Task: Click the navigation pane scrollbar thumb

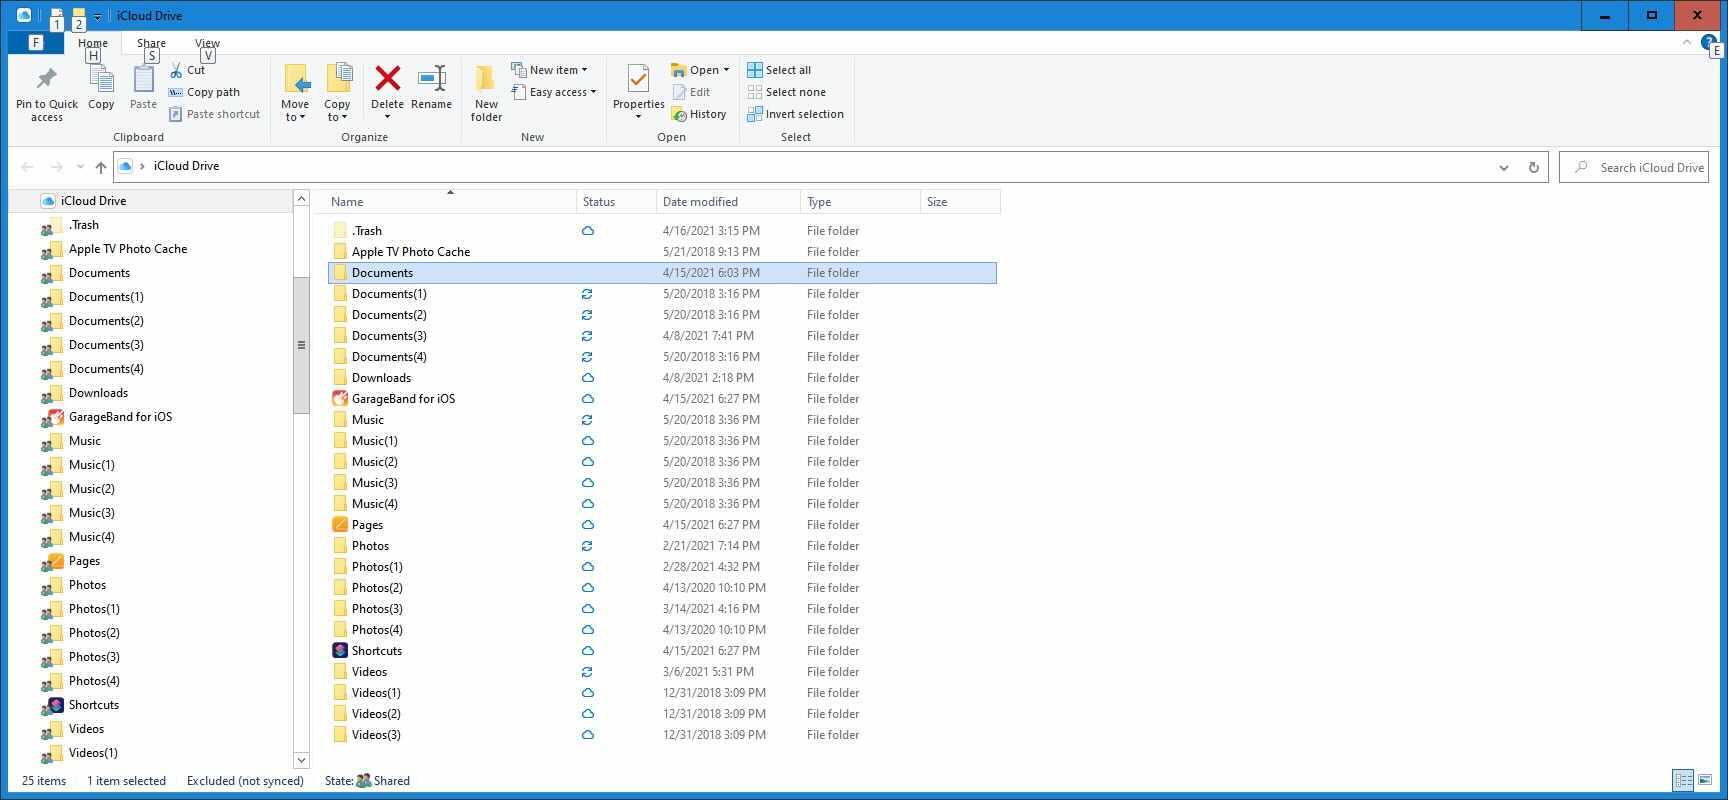Action: pyautogui.click(x=301, y=345)
